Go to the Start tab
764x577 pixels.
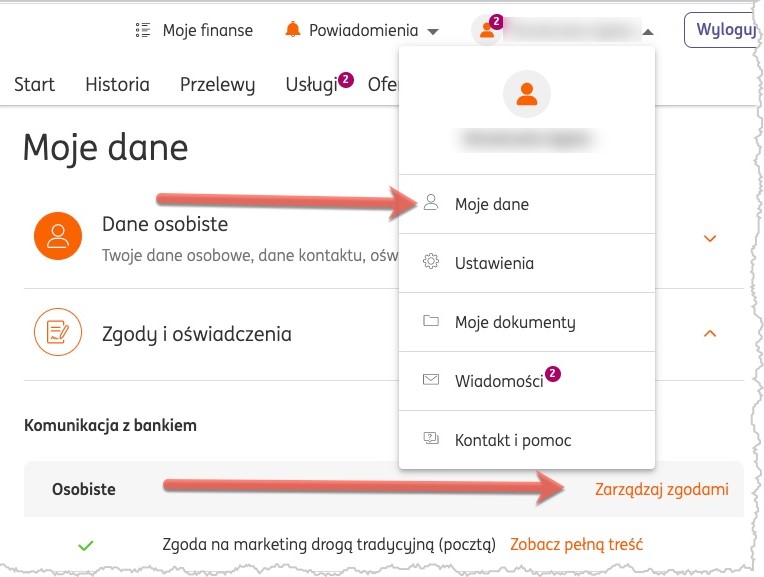tap(34, 84)
